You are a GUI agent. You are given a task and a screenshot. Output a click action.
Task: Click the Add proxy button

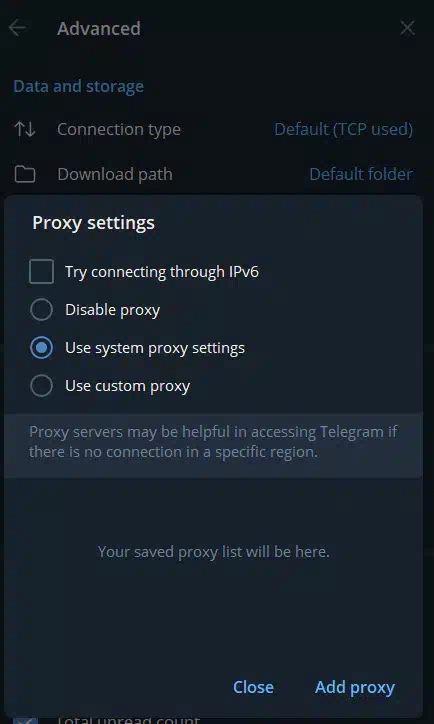click(x=355, y=687)
